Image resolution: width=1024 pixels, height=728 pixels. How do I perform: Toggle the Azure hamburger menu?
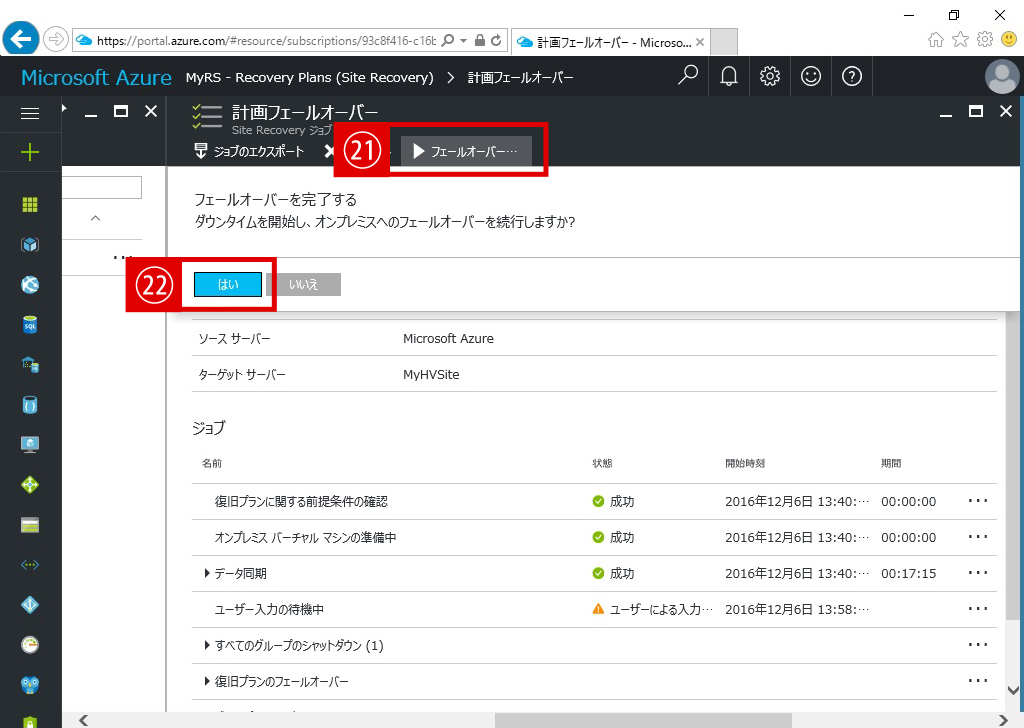30,114
